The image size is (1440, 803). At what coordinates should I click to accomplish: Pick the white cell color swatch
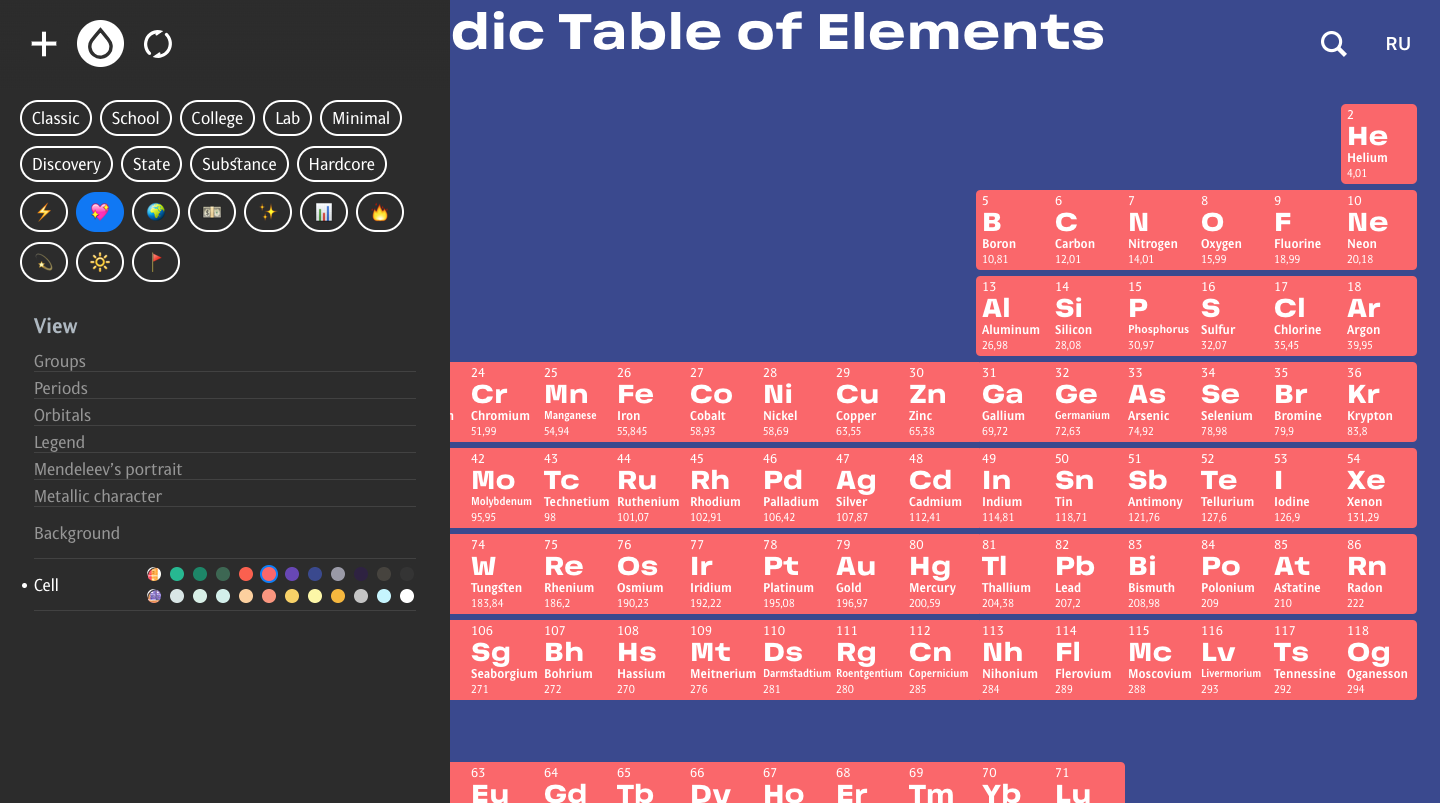pyautogui.click(x=407, y=596)
